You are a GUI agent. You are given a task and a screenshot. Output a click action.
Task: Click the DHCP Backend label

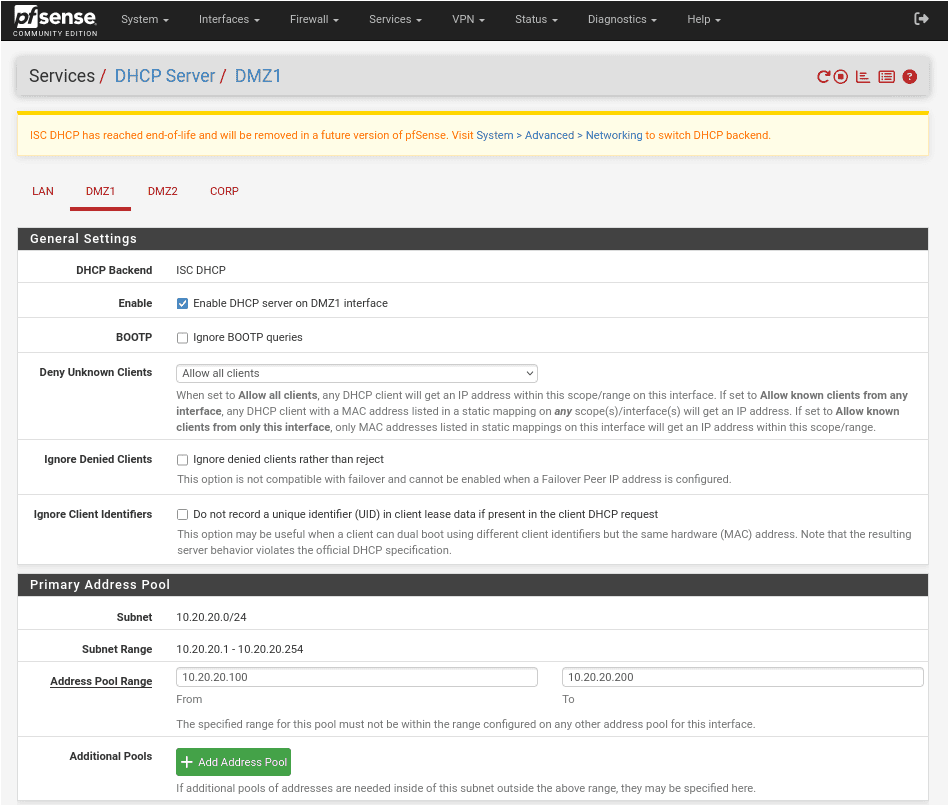(x=114, y=270)
